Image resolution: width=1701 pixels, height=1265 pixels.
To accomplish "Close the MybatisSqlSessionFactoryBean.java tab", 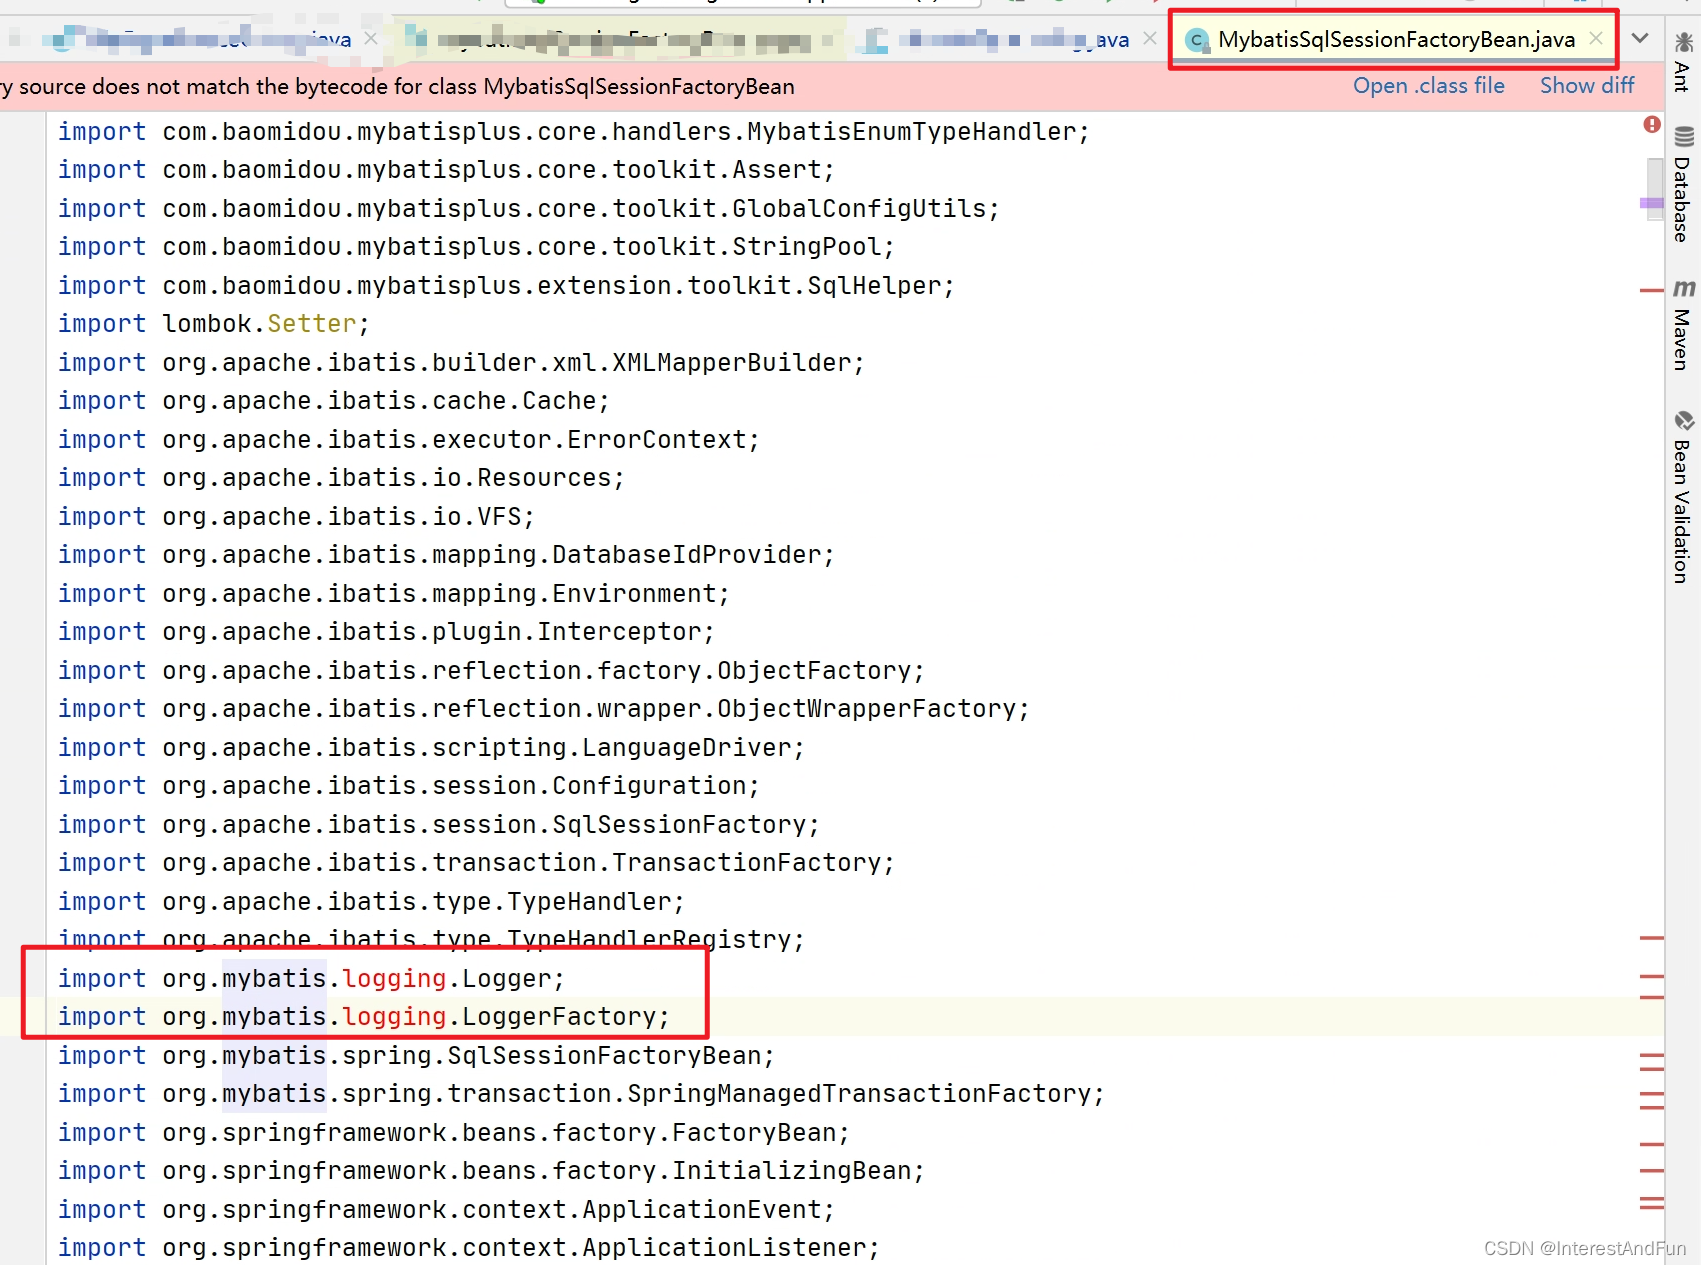I will point(1596,38).
